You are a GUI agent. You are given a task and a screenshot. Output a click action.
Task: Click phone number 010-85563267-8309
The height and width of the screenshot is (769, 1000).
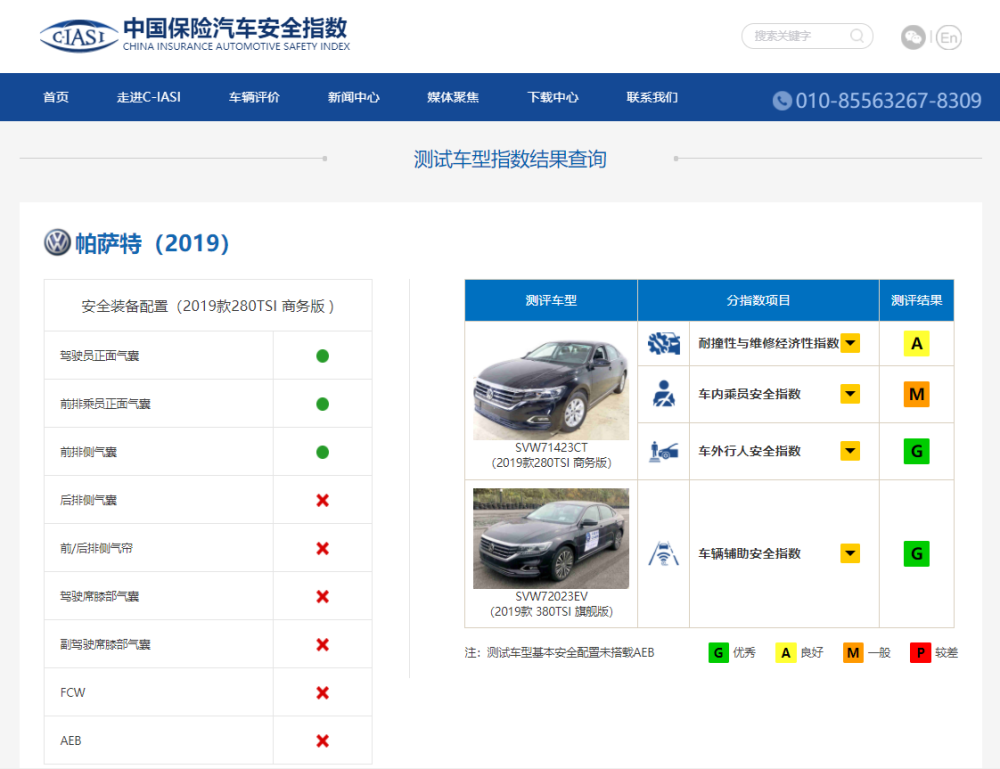(x=888, y=101)
